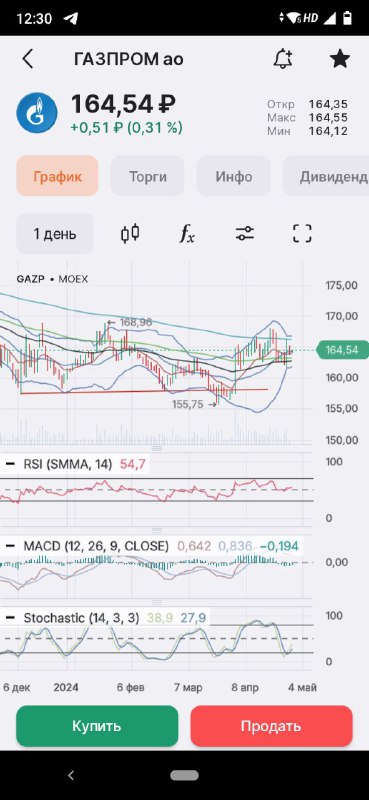Viewport: 369px width, 800px height.
Task: Collapse the MACD indicator panel
Action: (x=10, y=546)
